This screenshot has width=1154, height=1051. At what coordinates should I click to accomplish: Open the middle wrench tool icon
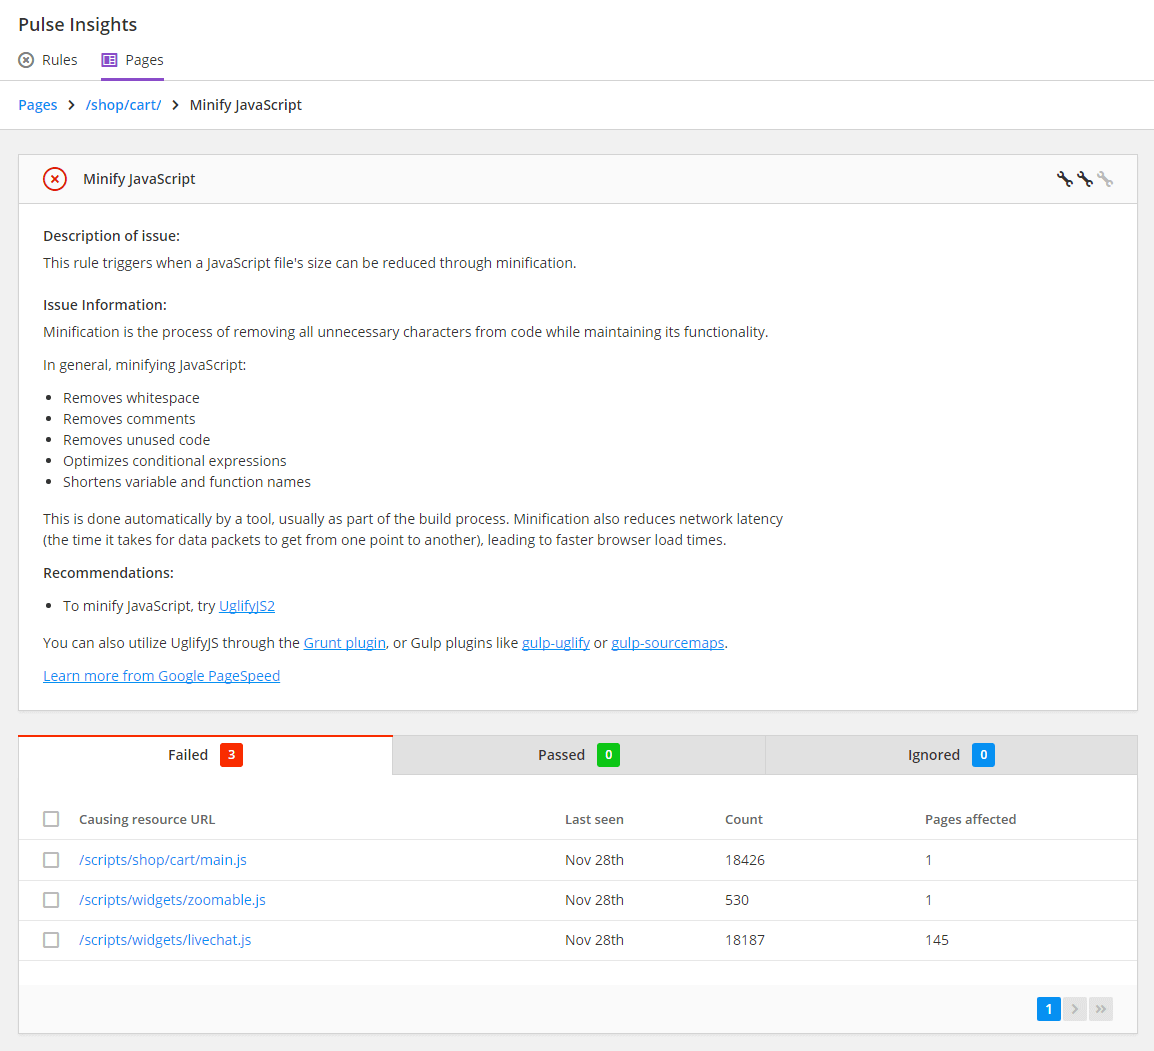[1086, 178]
